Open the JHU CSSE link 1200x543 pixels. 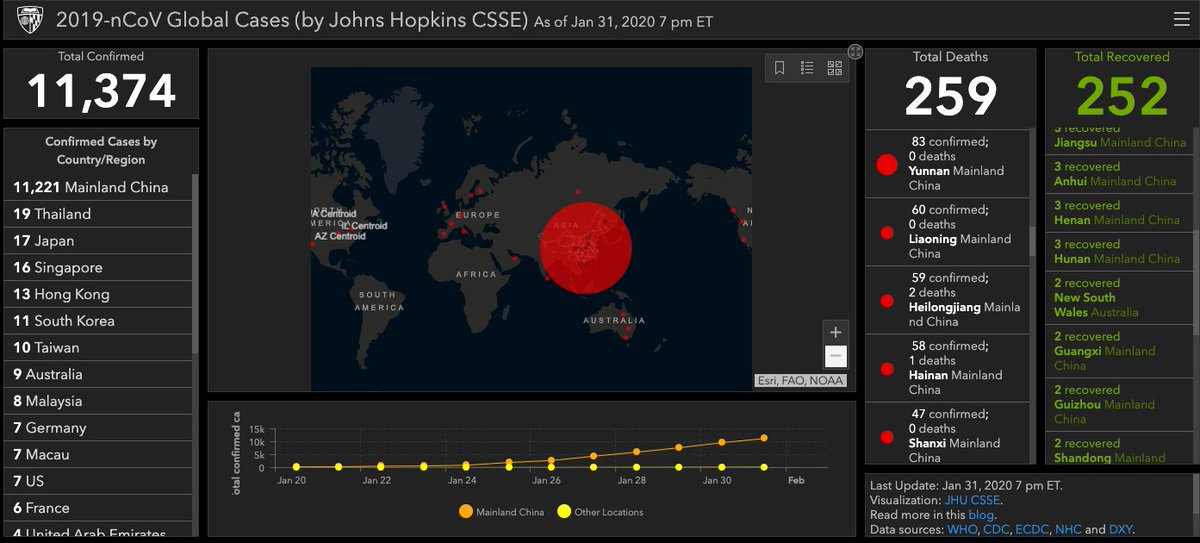tap(971, 500)
